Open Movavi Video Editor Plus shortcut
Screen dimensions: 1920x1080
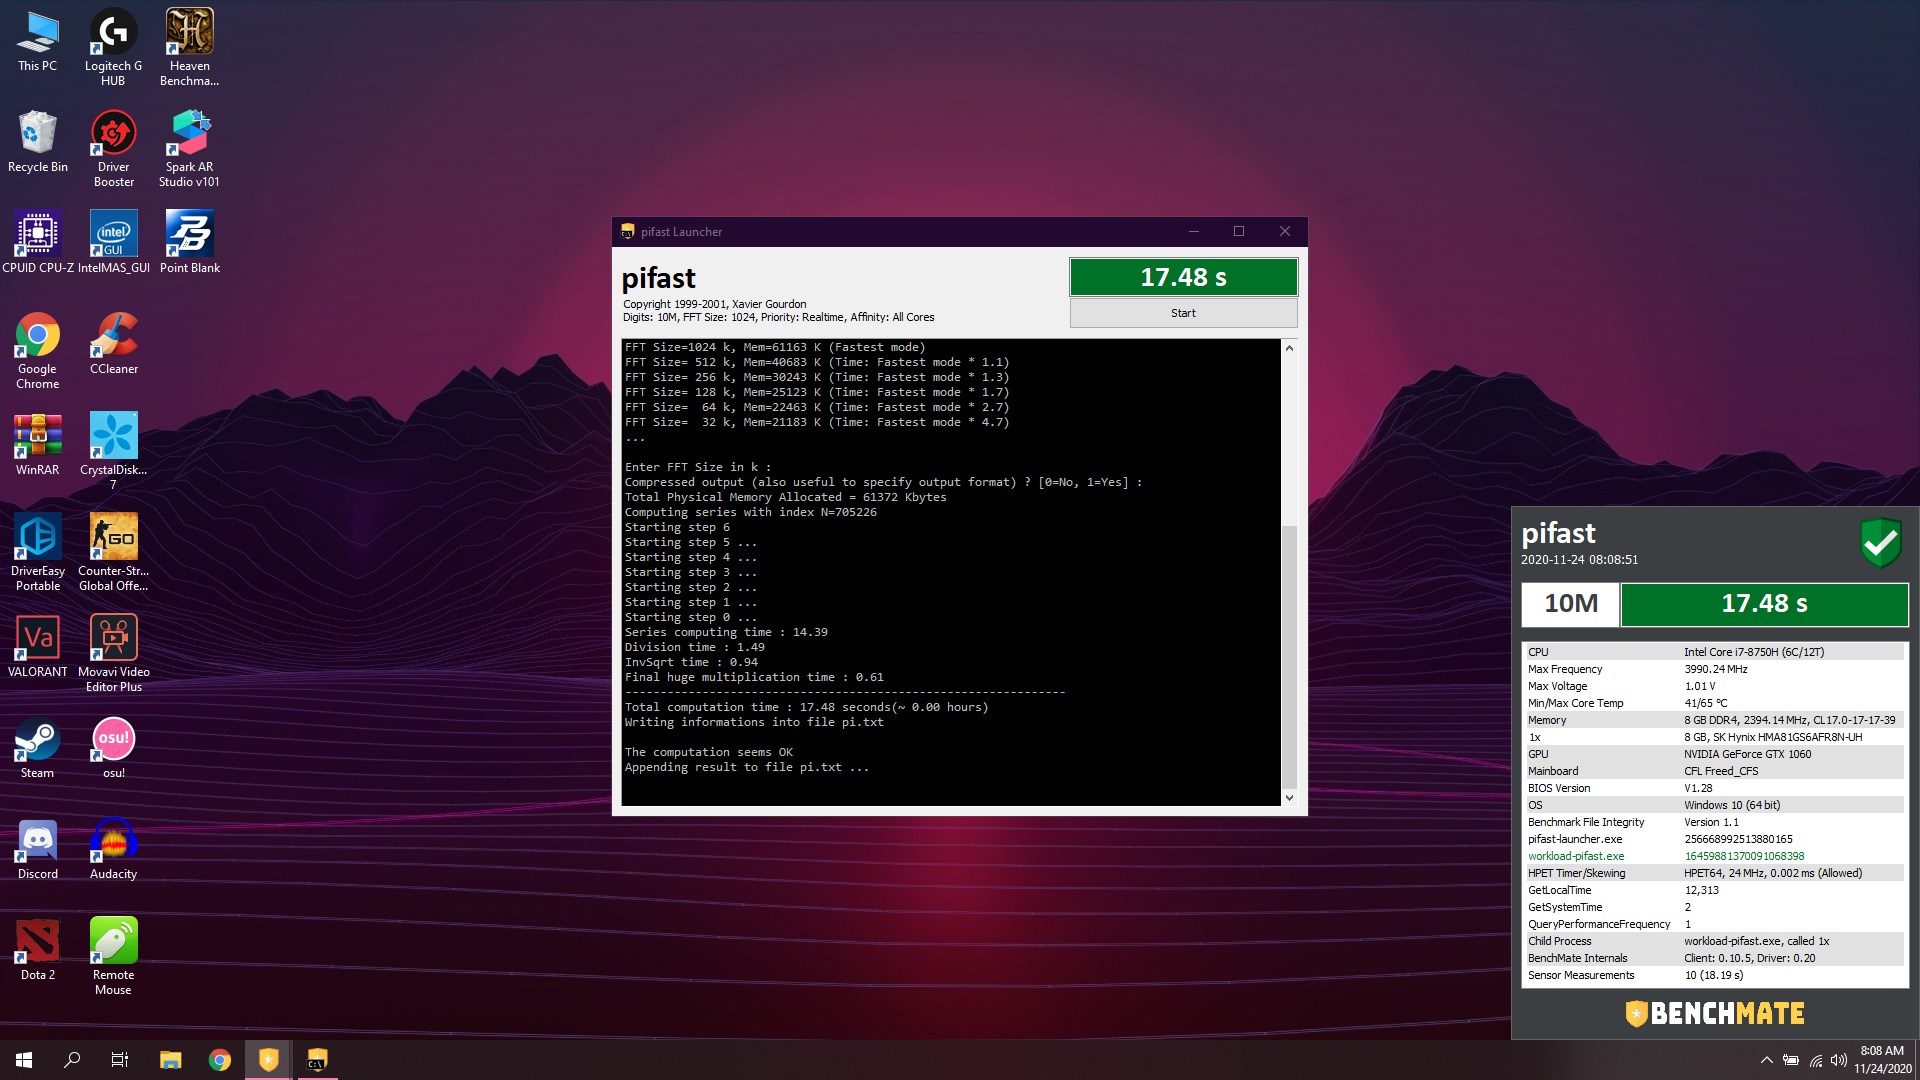tap(113, 654)
